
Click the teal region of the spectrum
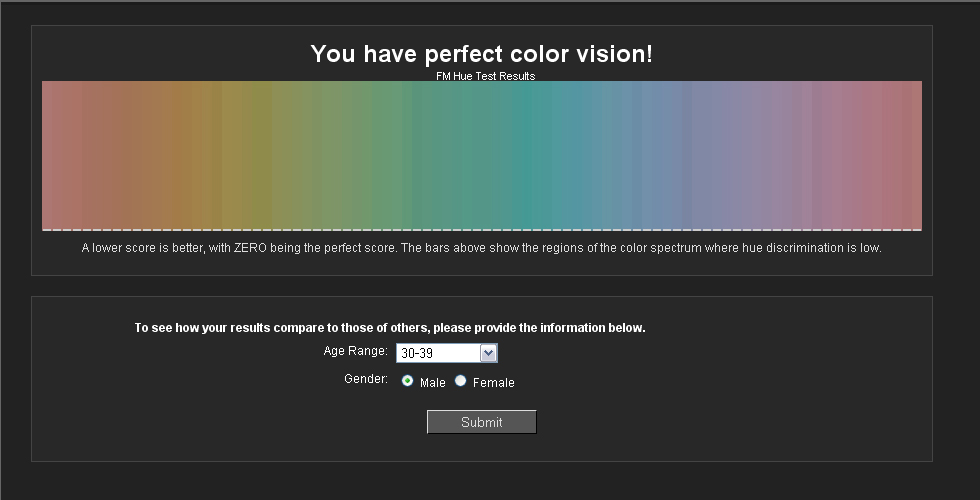(x=530, y=155)
